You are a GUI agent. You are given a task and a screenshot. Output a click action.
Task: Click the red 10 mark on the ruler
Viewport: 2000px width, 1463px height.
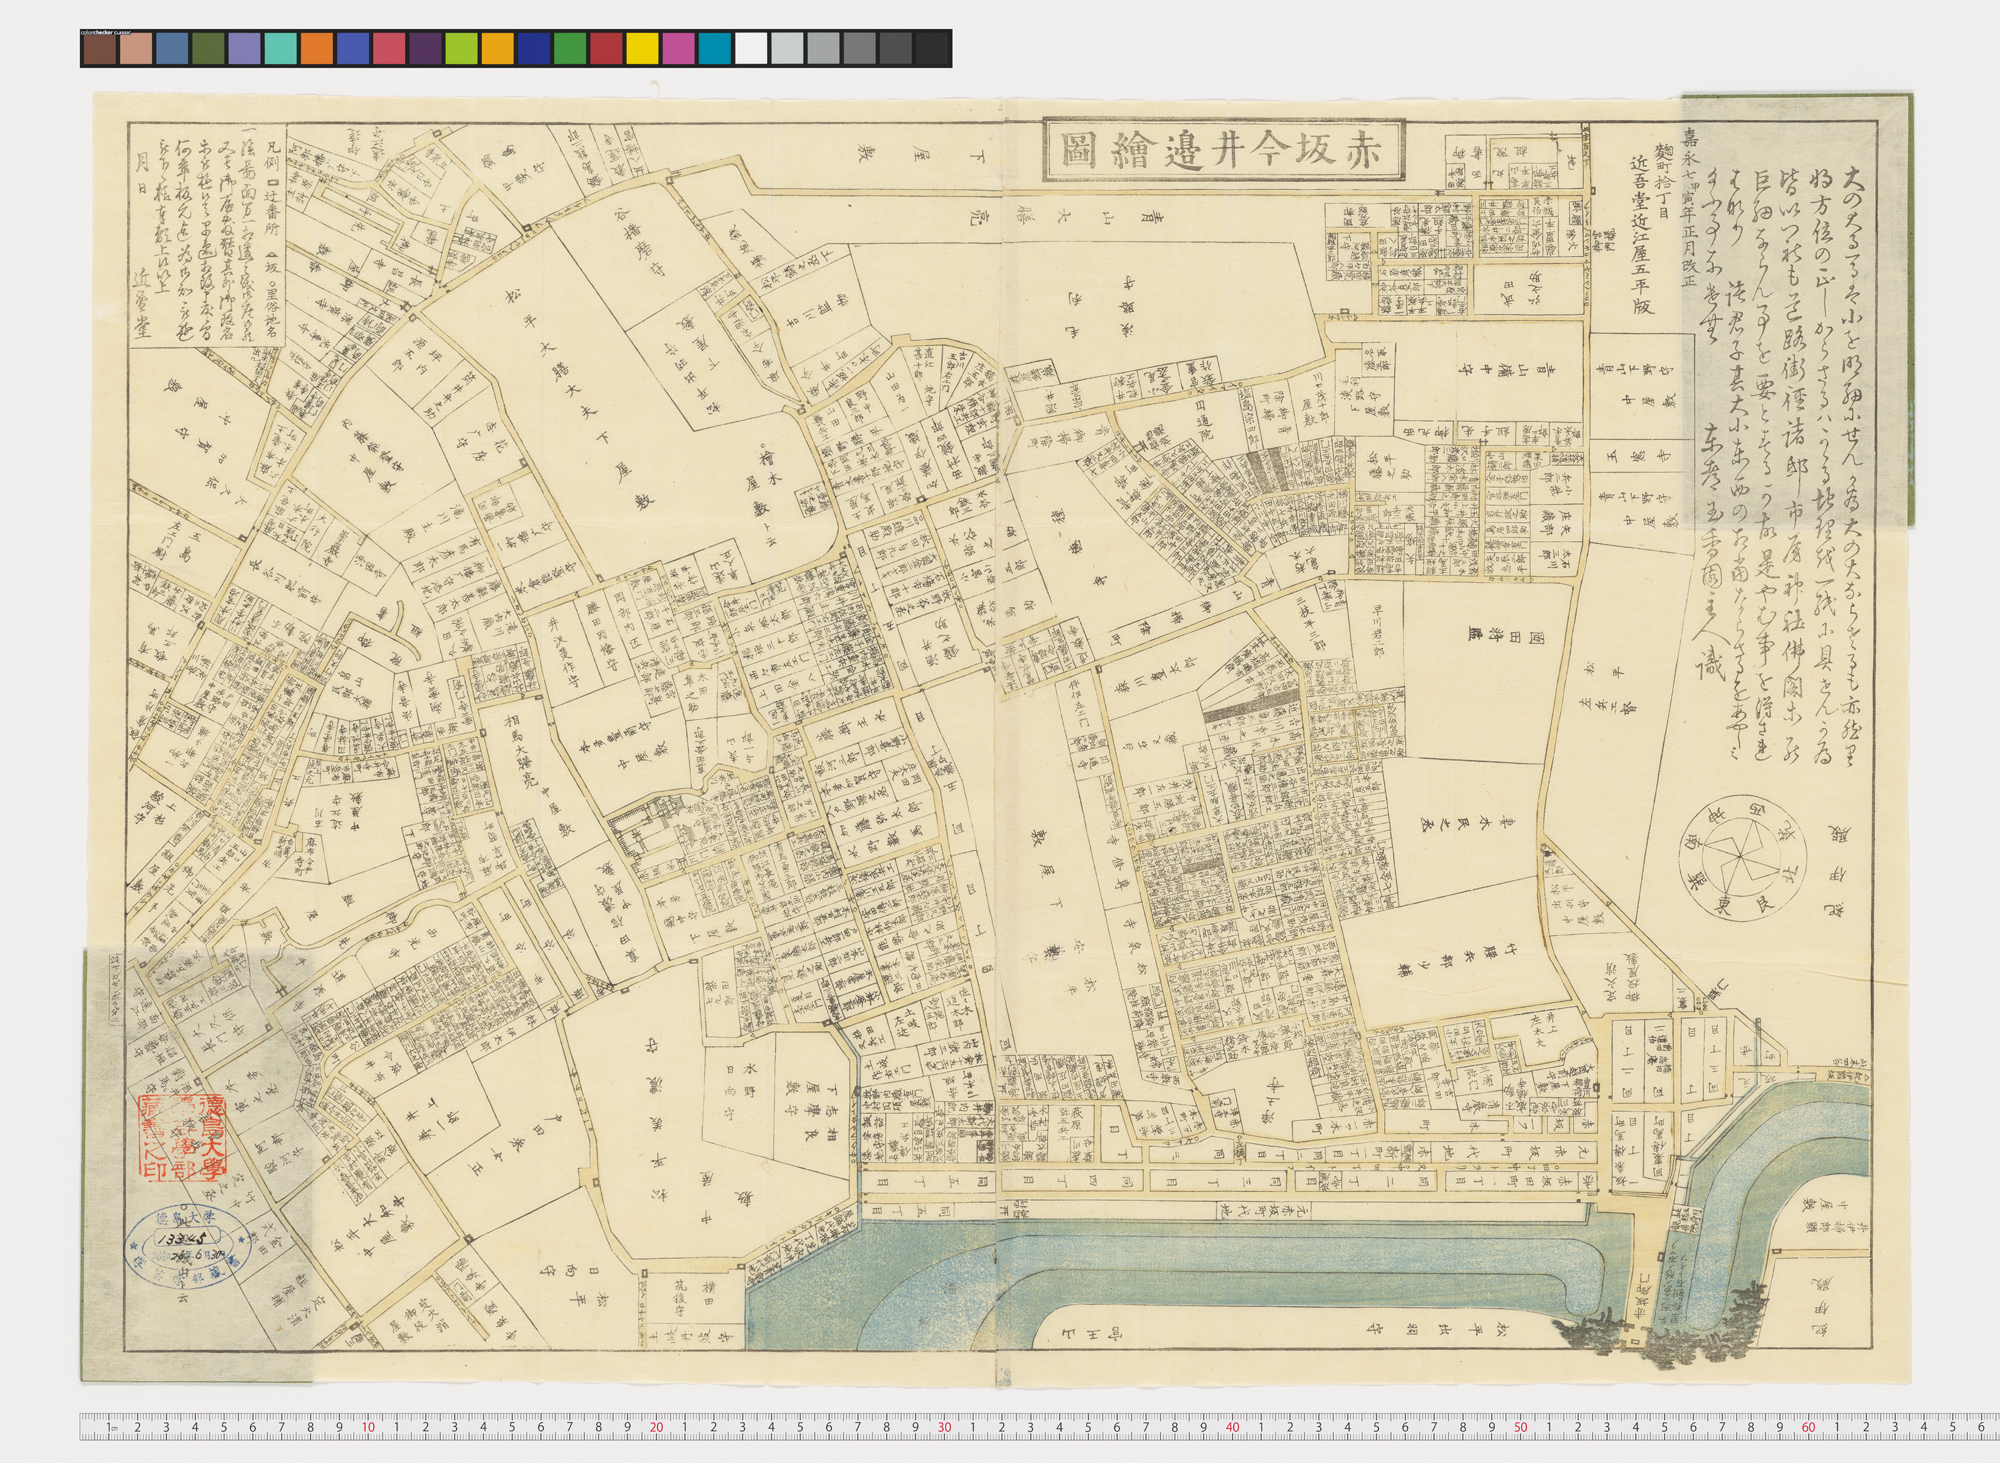pos(368,1427)
